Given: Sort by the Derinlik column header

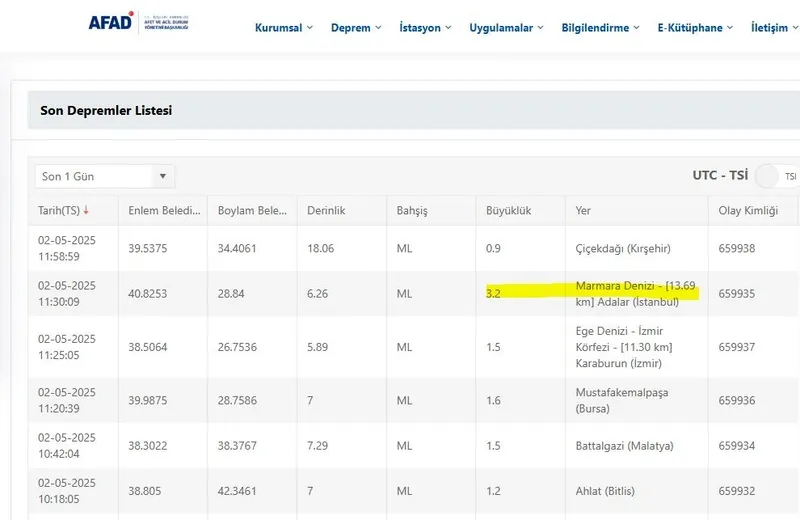Looking at the screenshot, I should (x=326, y=211).
